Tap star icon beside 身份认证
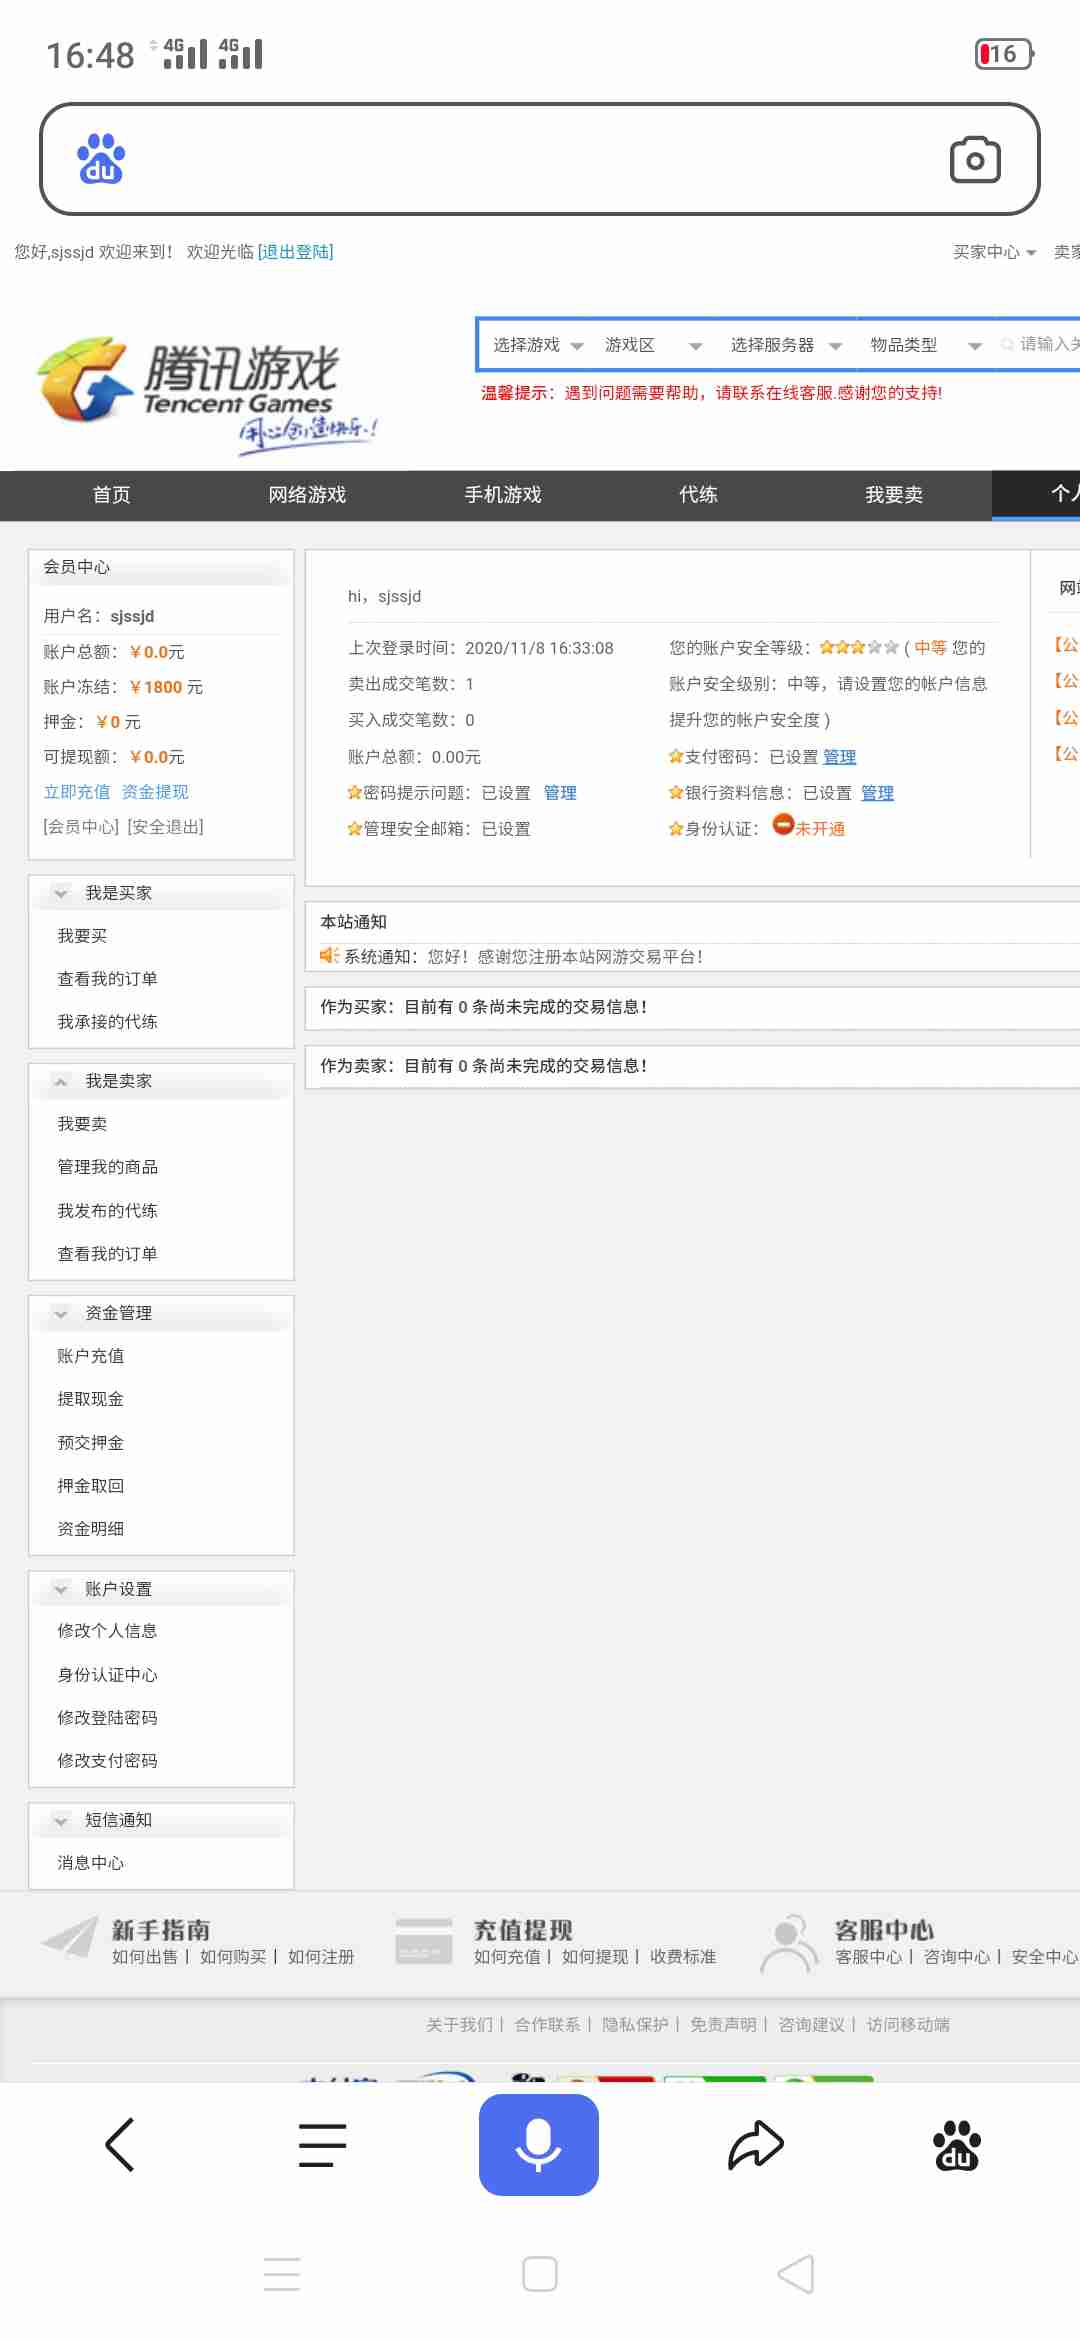The image size is (1080, 2340). [676, 829]
